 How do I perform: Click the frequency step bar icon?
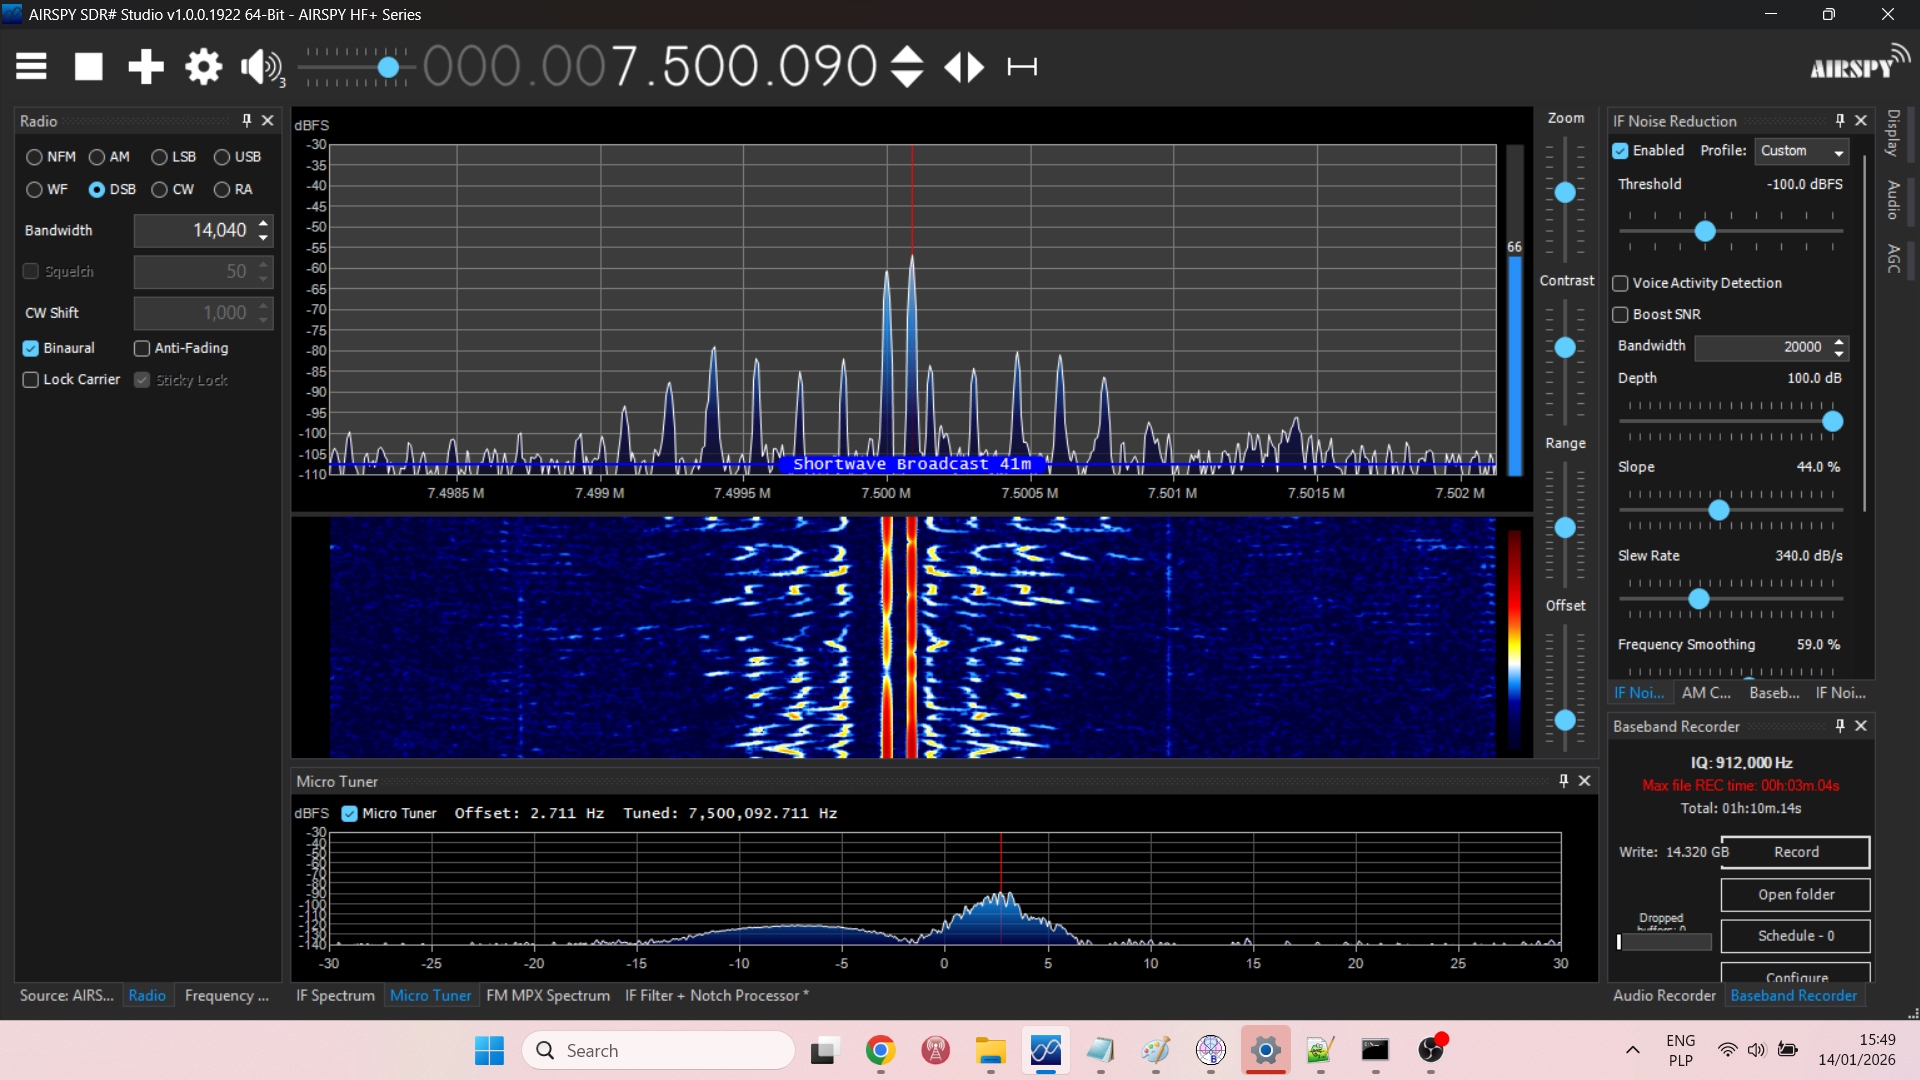click(1021, 67)
